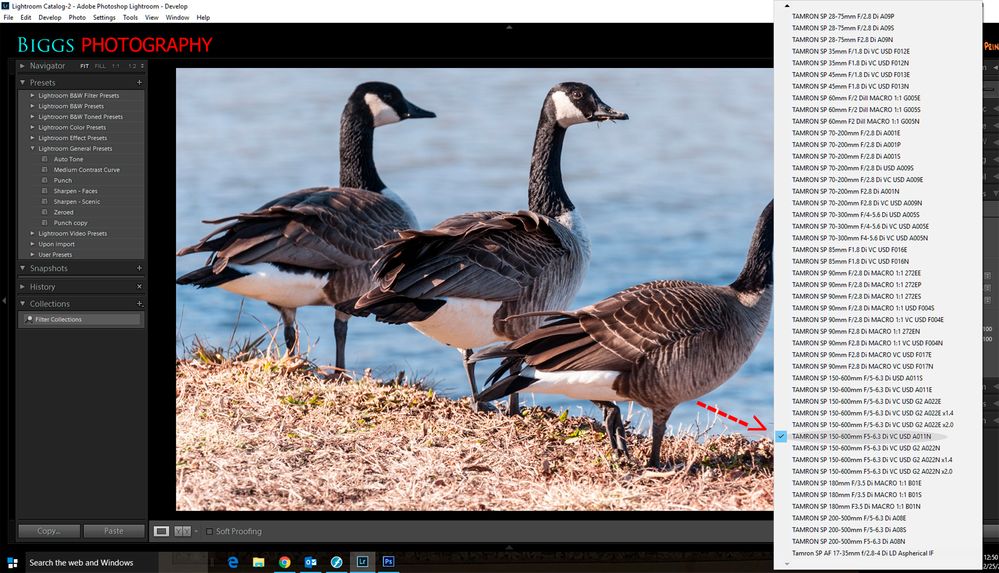Screen dimensions: 999x573
Task: Open File Explorer from the taskbar
Action: tap(258, 562)
